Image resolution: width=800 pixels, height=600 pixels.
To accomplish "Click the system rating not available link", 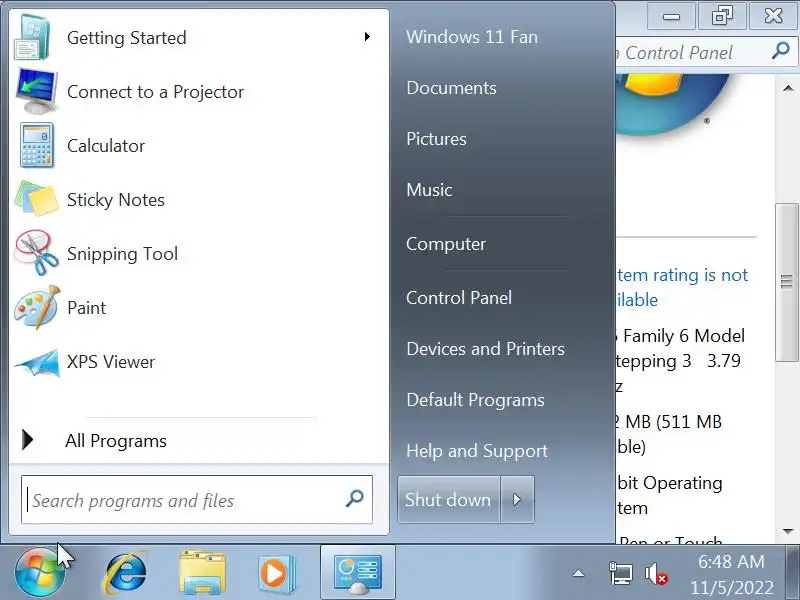I will tap(682, 287).
